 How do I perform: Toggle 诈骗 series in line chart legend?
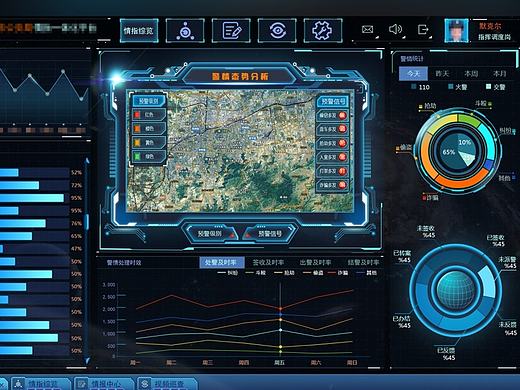coord(338,273)
